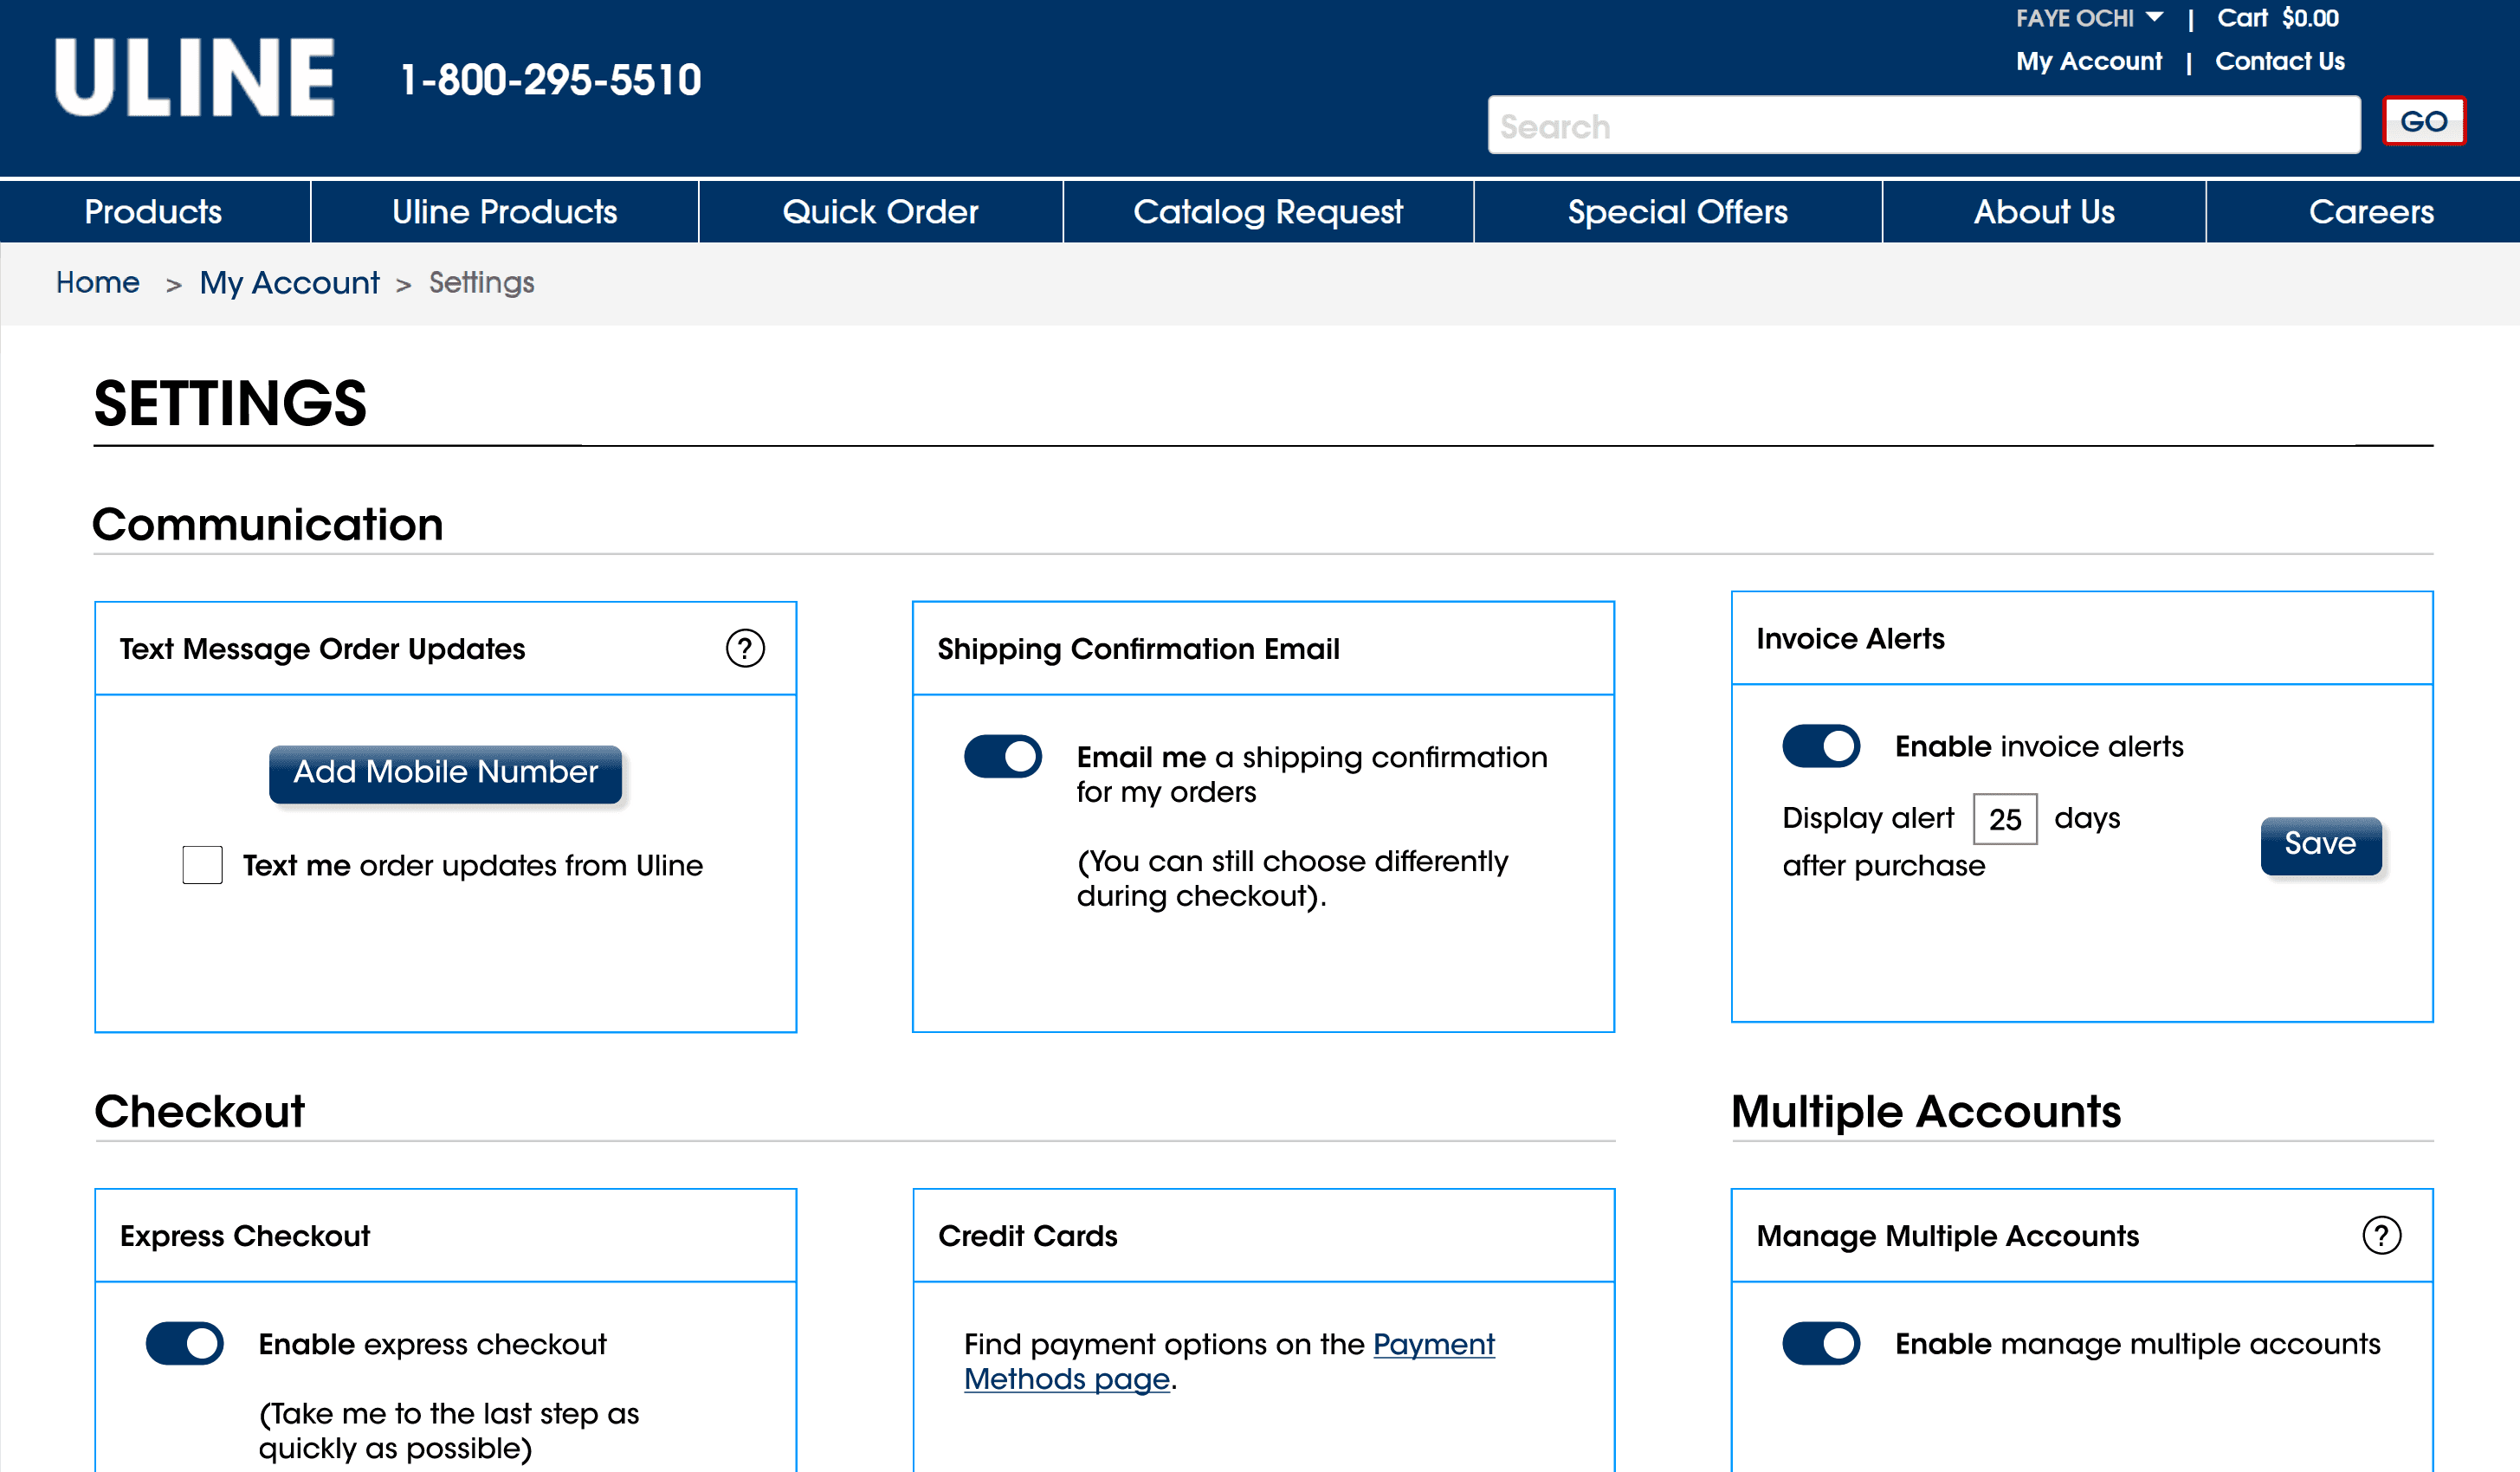Click the My Account breadcrumb link
Image resolution: width=2520 pixels, height=1472 pixels.
click(289, 283)
